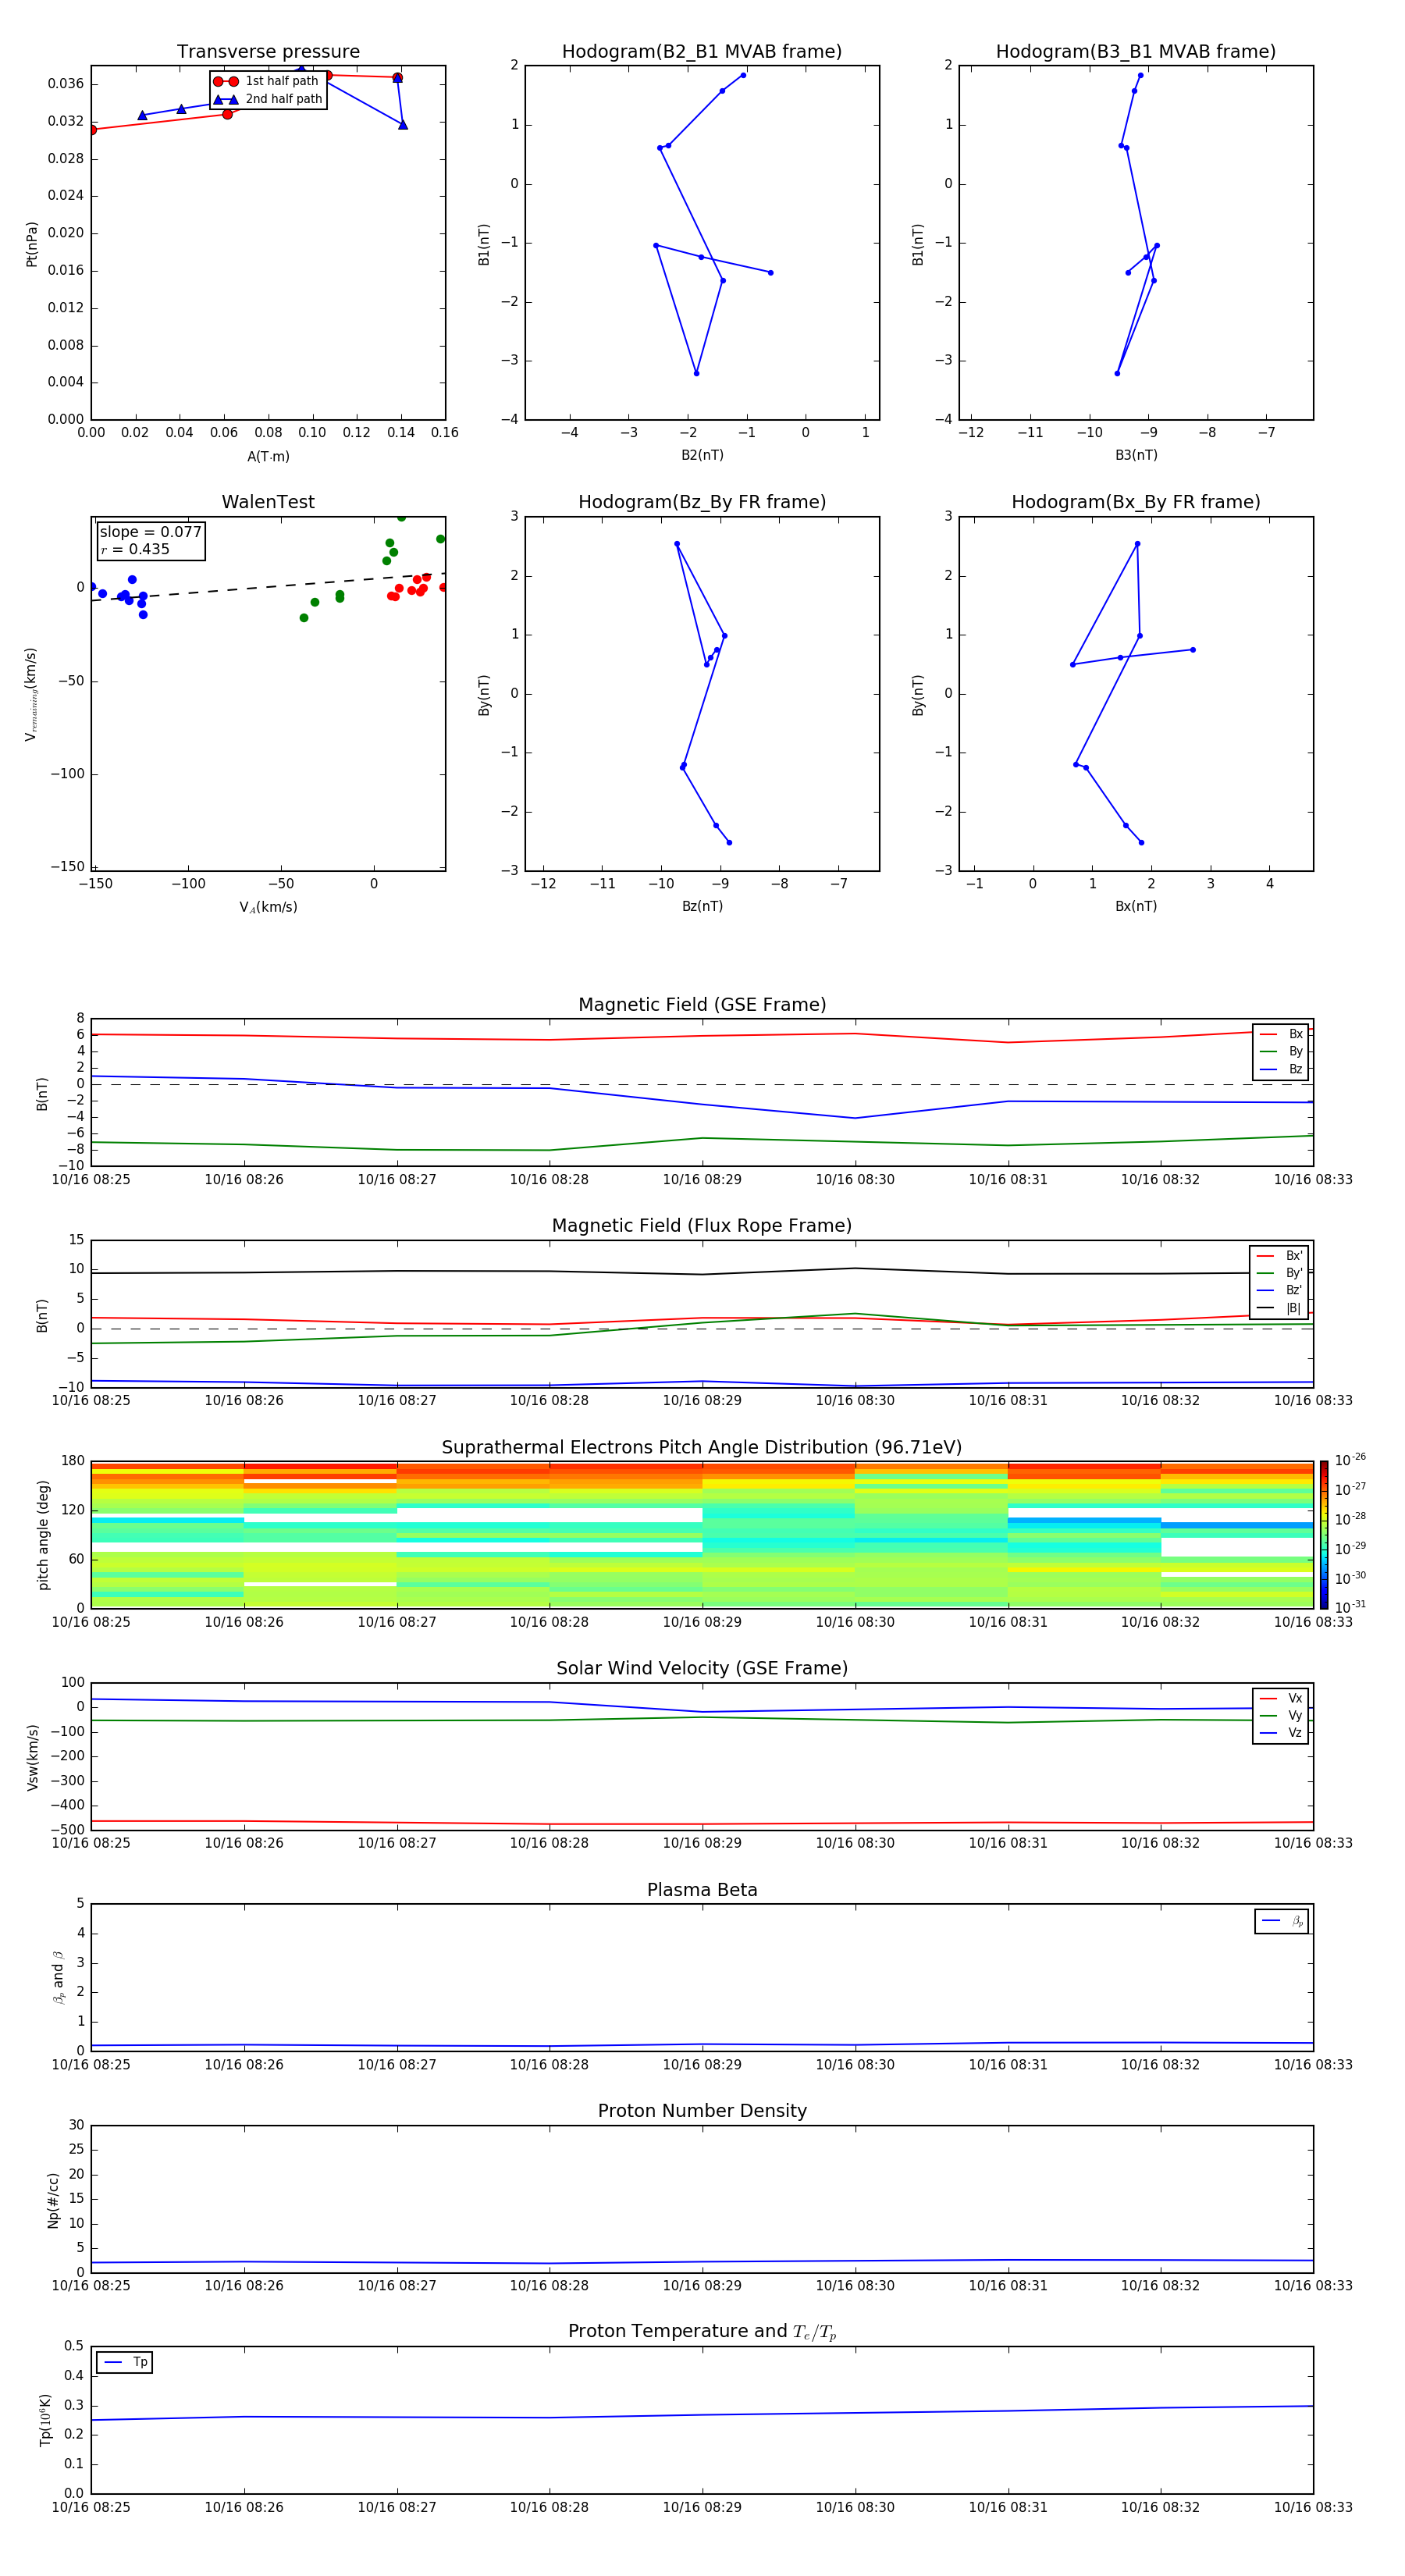This screenshot has height=2576, width=1405.
Task: Click Vx legend entry in Solar Wind plot
Action: point(1281,1699)
